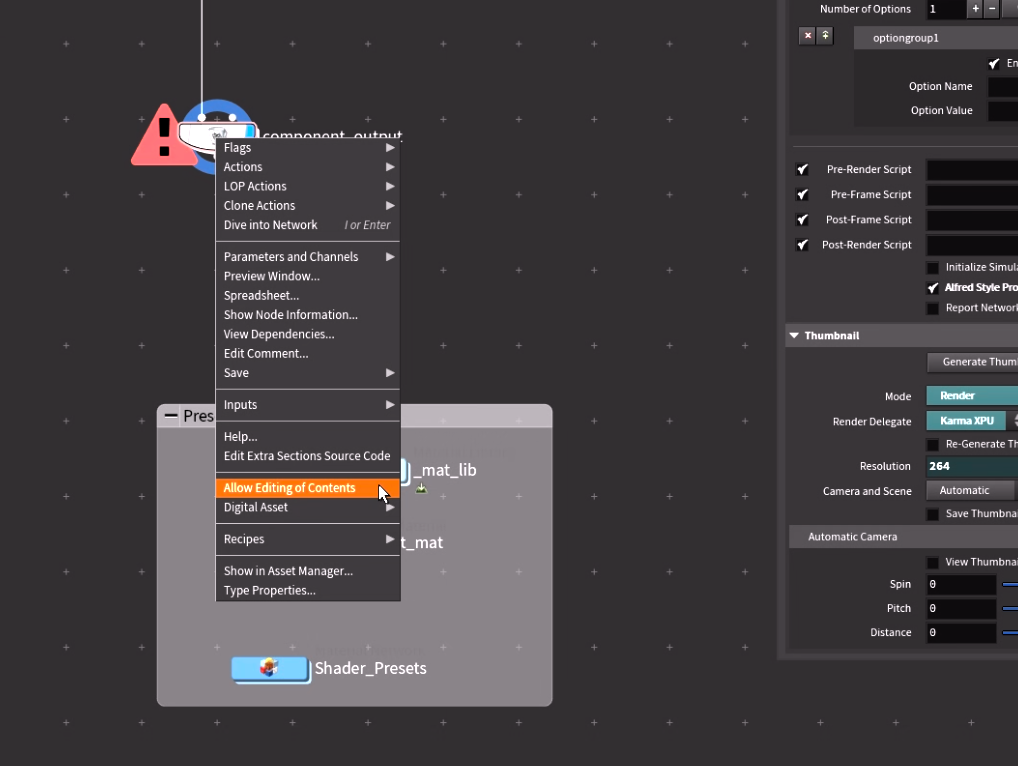Collapse the Thumbnail section
Viewport: 1018px width, 766px height.
click(x=794, y=336)
